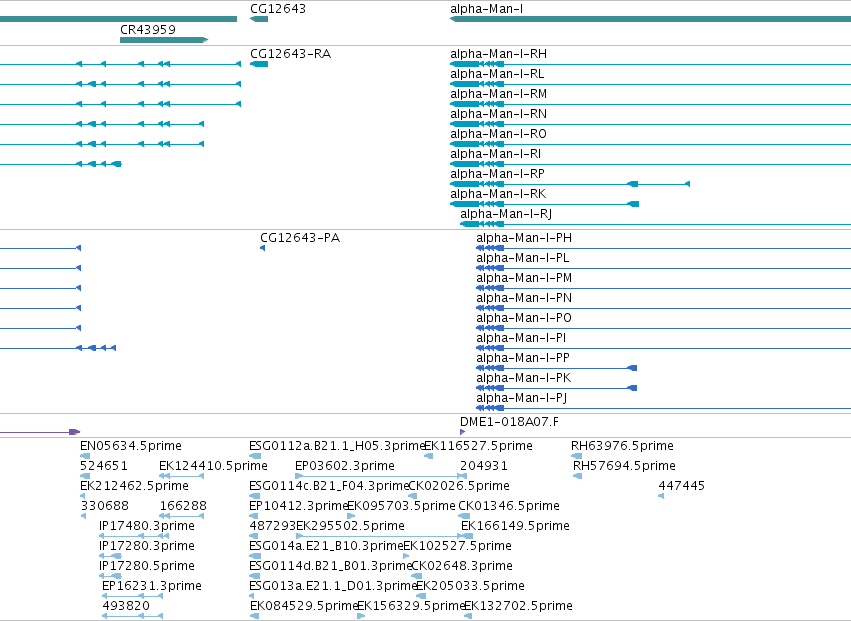Click the 487293 feature label

click(272, 526)
